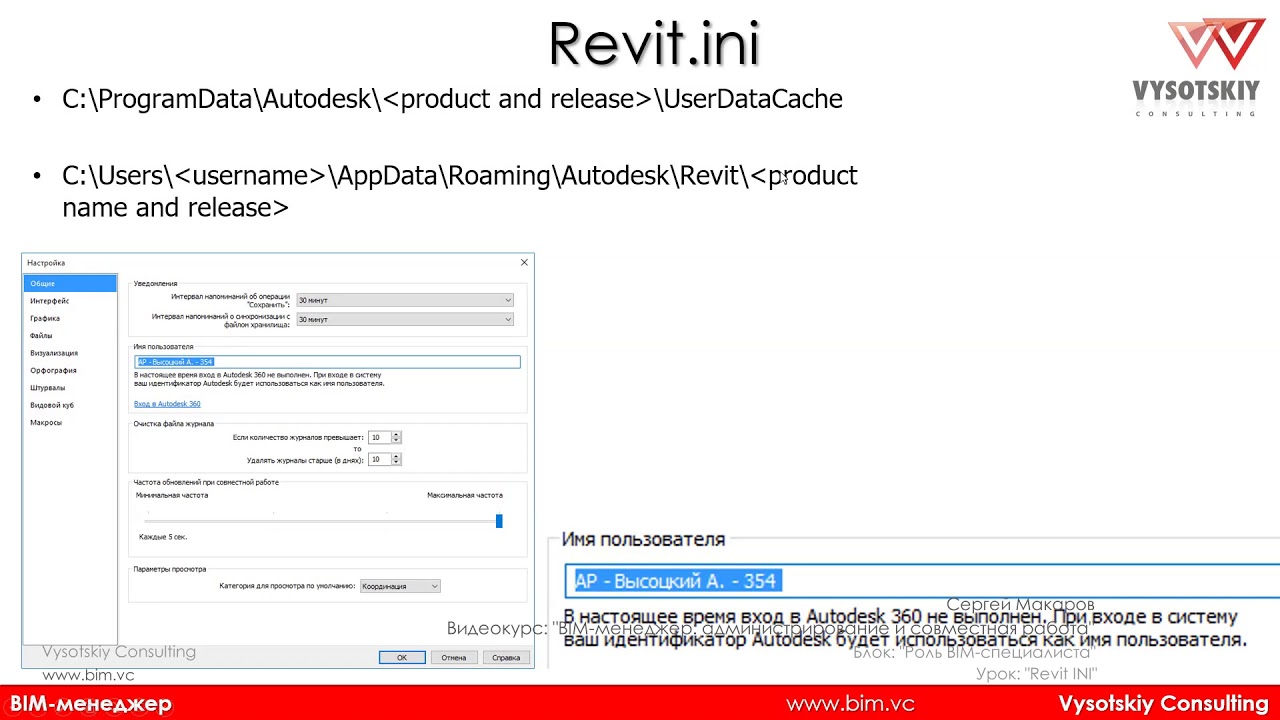Image resolution: width=1280 pixels, height=720 pixels.
Task: Click the BIM-менеджер footer label
Action: [x=91, y=704]
